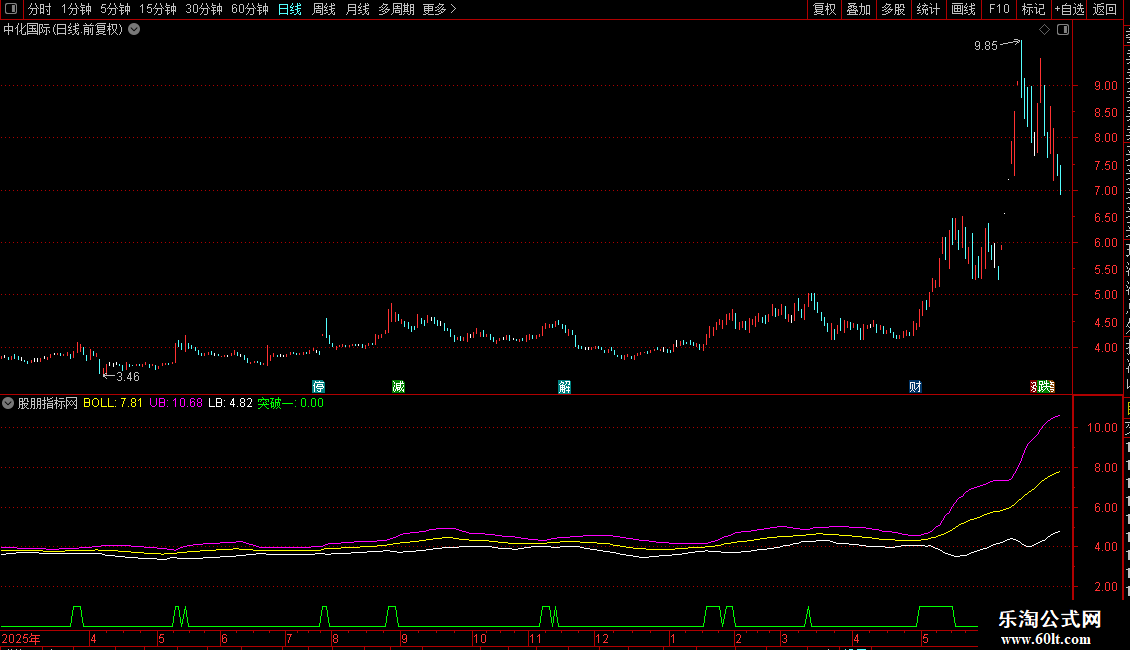Click the LB: 4.82 indicator value
The image size is (1130, 650).
(x=231, y=403)
